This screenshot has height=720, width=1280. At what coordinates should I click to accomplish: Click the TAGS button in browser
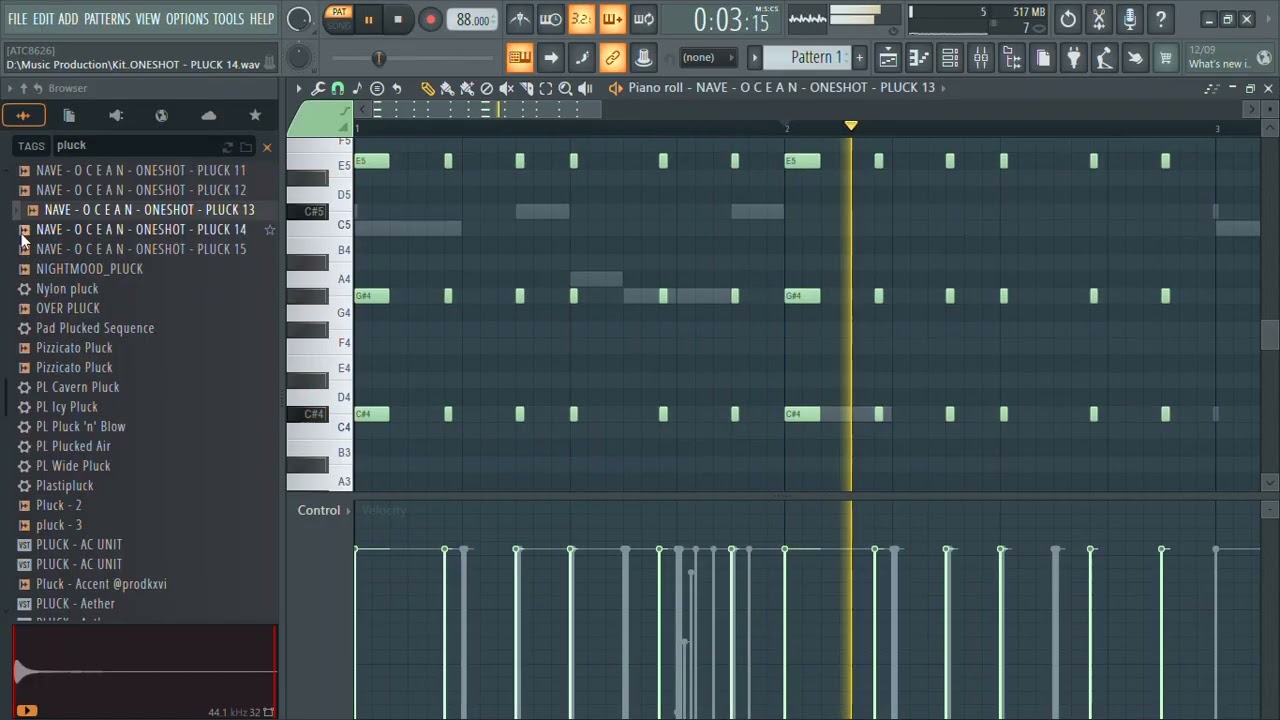(x=31, y=146)
